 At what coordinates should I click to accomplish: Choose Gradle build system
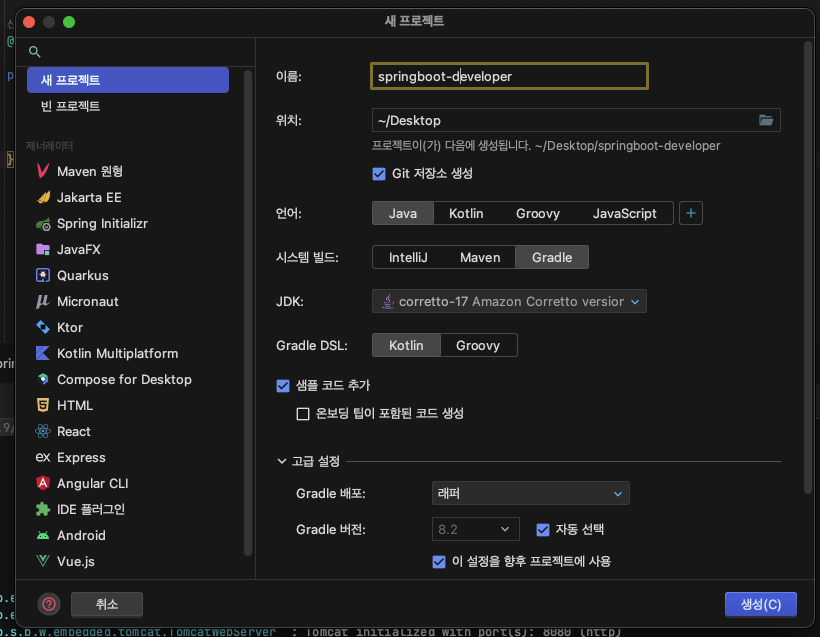pos(552,257)
